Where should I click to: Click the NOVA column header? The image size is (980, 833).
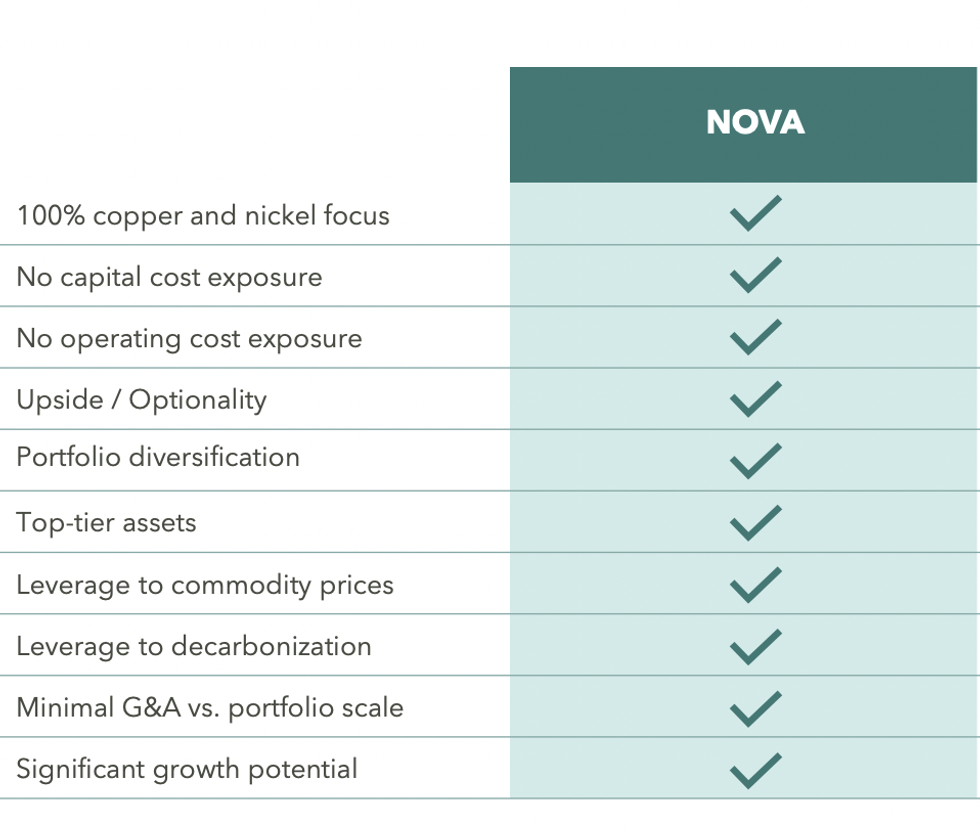pos(755,123)
